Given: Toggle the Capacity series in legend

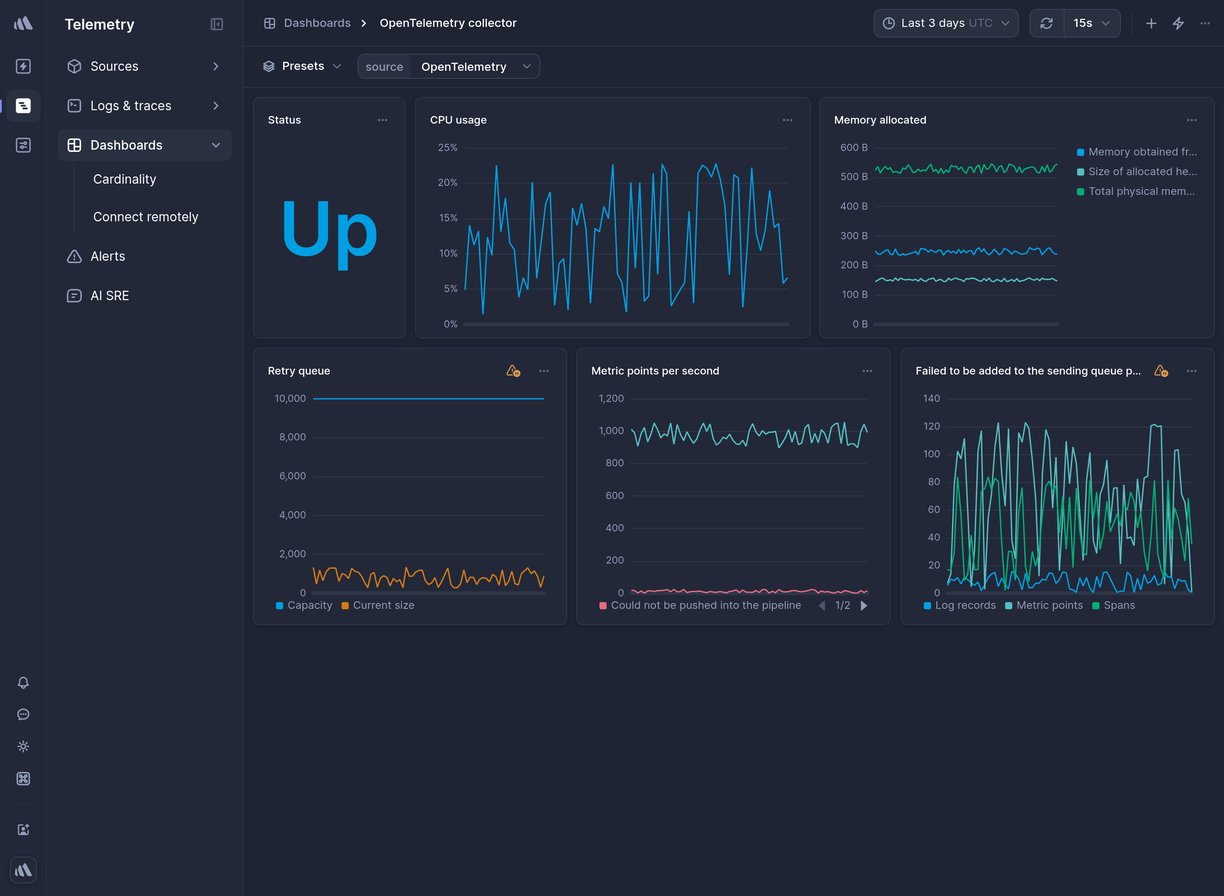Looking at the screenshot, I should pos(303,605).
